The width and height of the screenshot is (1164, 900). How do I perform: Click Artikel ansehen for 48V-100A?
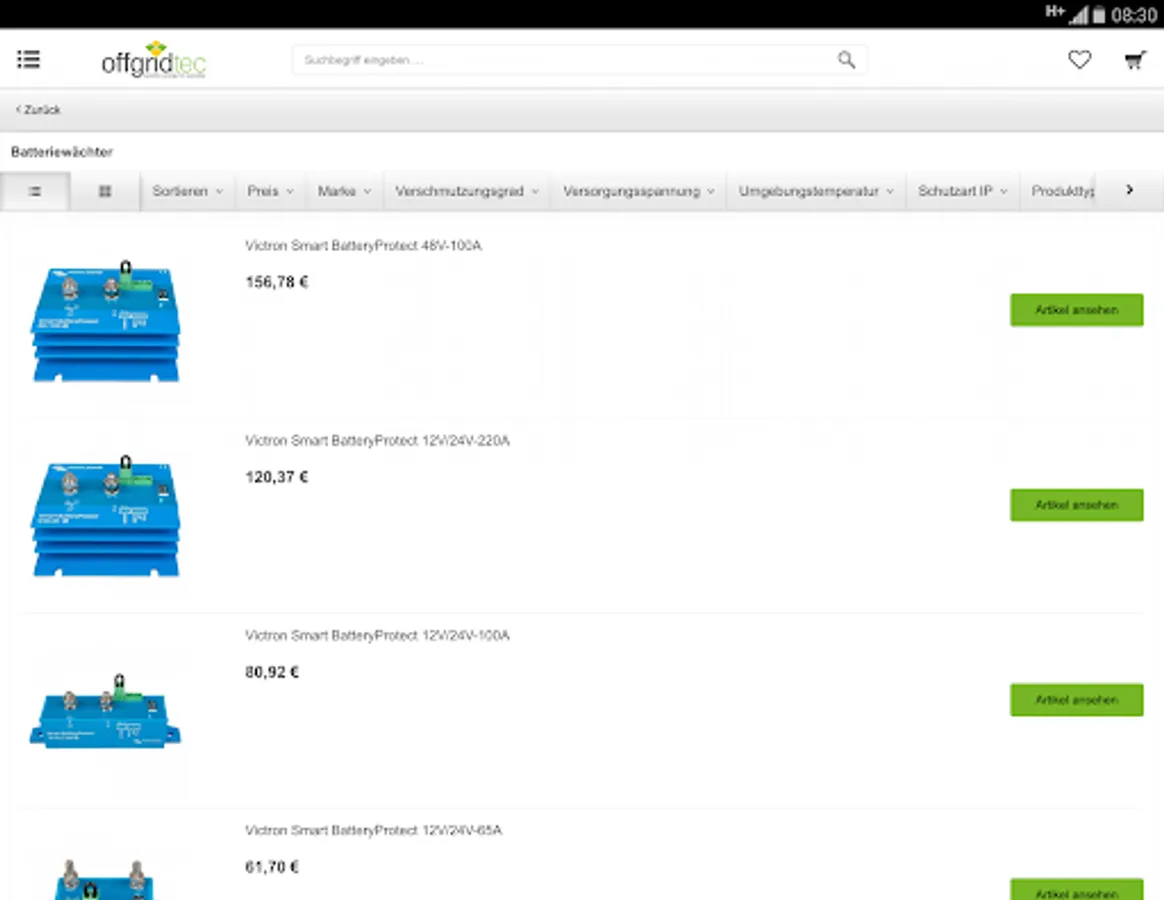click(1076, 310)
